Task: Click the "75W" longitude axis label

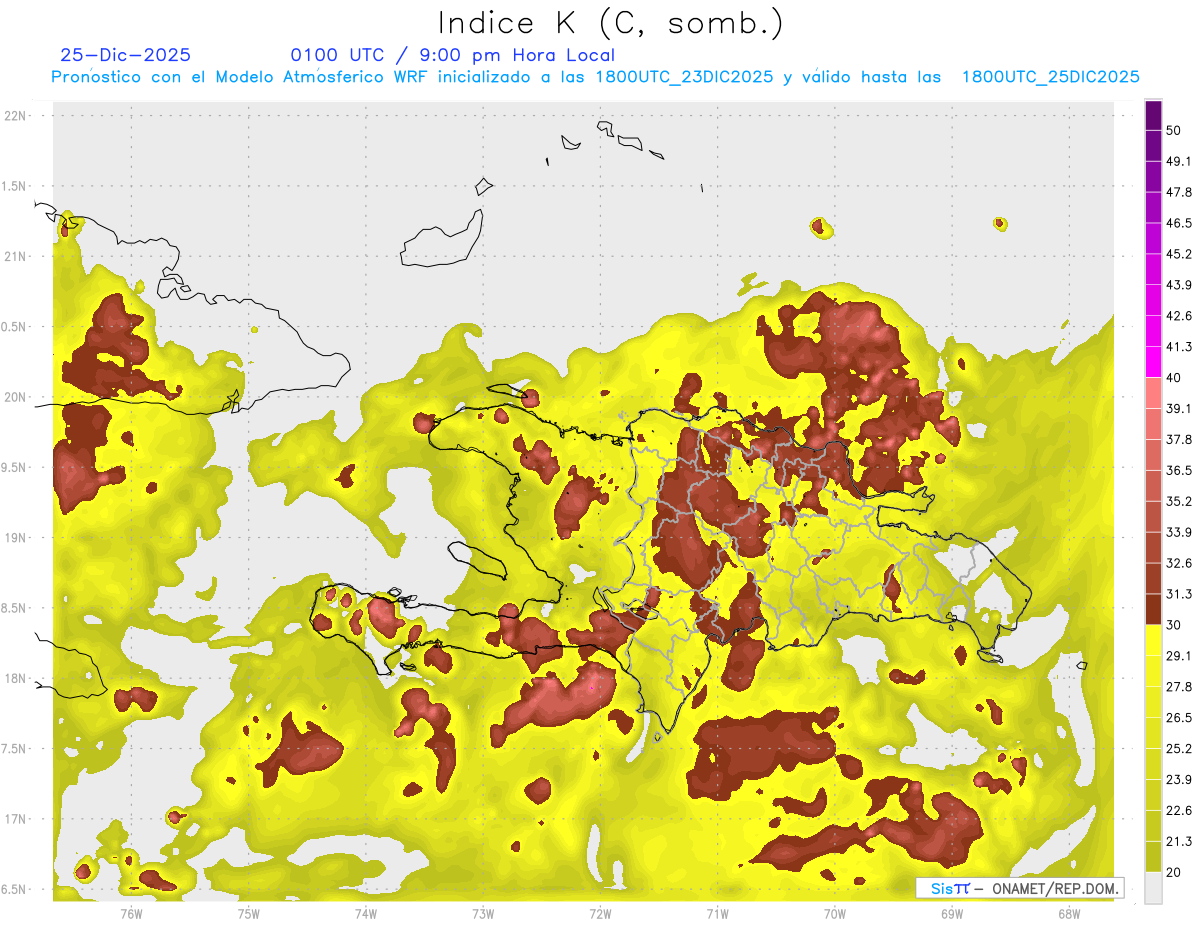Action: click(248, 913)
